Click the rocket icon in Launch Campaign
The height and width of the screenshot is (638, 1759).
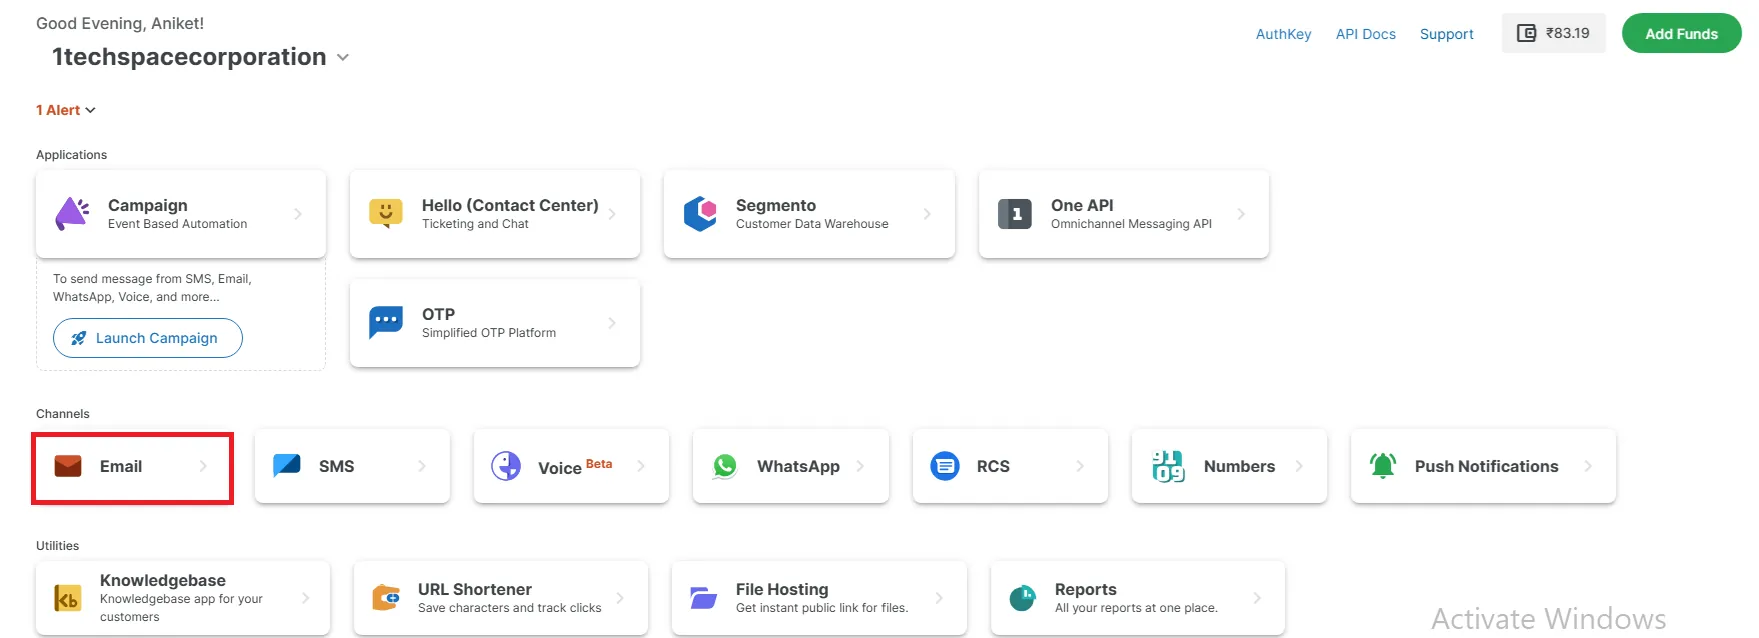79,338
